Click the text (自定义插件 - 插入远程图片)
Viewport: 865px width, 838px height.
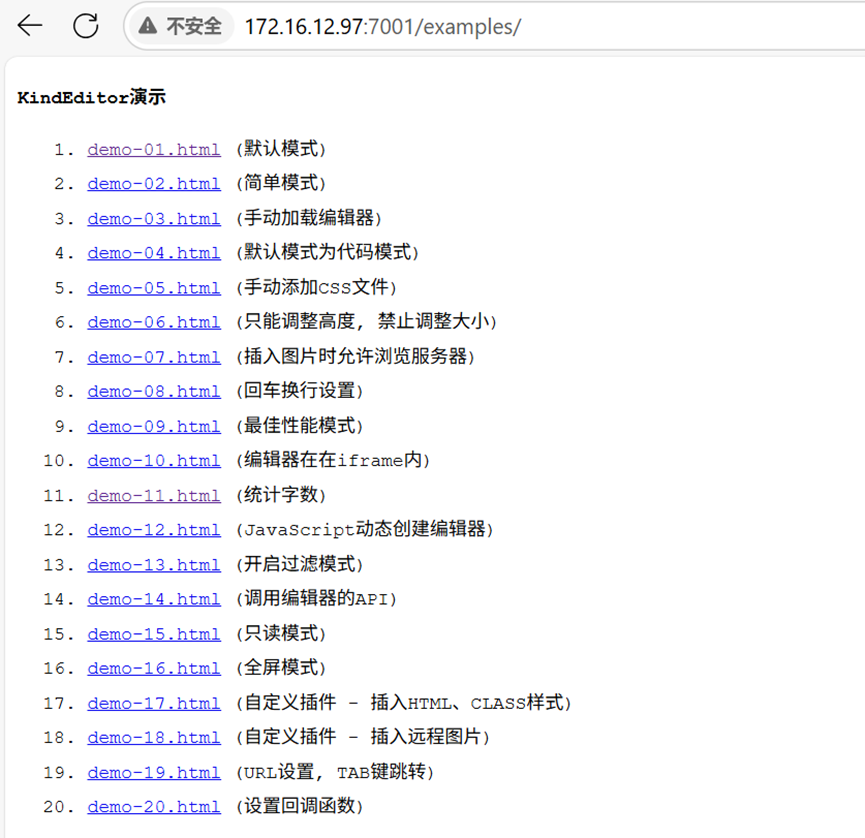pos(363,738)
